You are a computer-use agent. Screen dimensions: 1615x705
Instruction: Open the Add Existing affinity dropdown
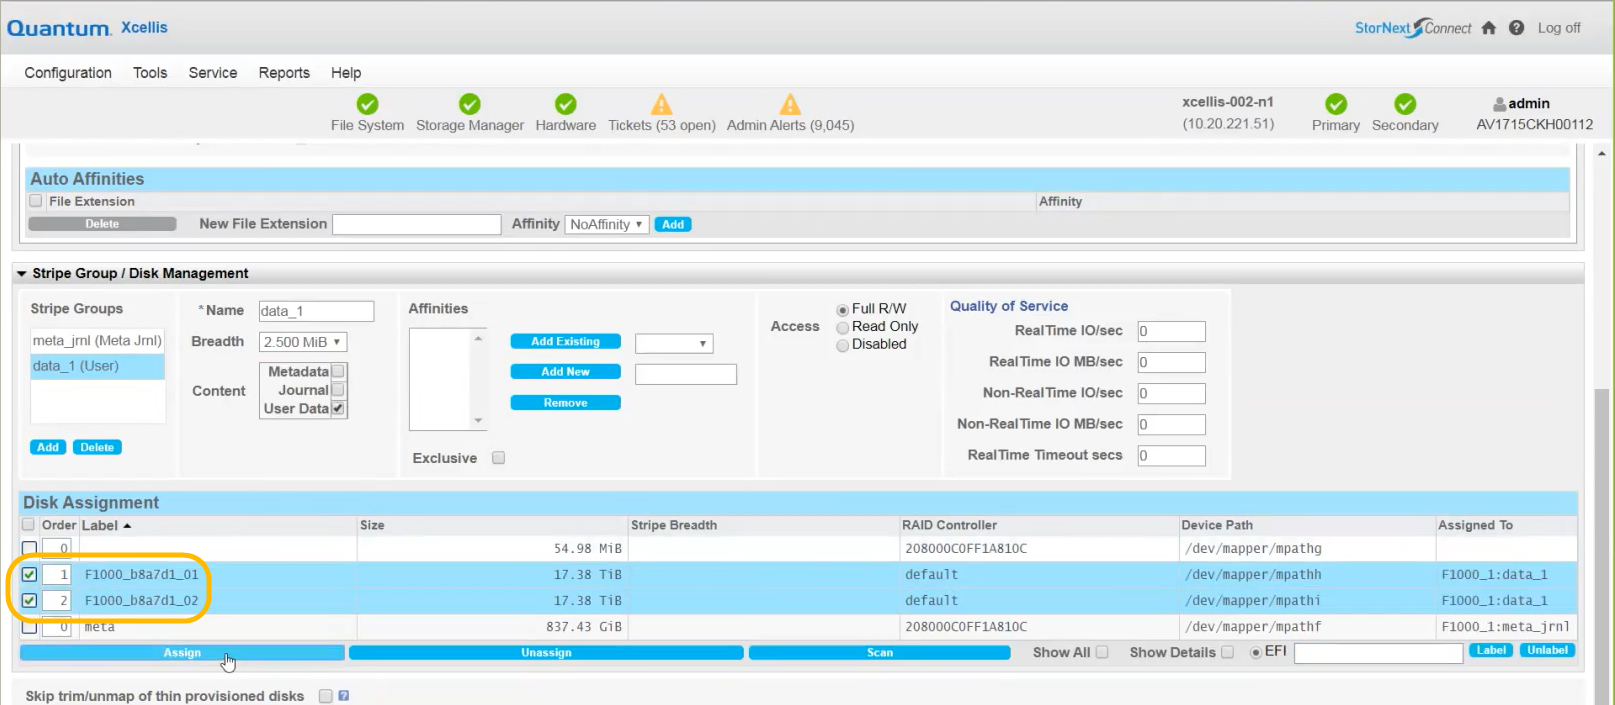(x=674, y=343)
